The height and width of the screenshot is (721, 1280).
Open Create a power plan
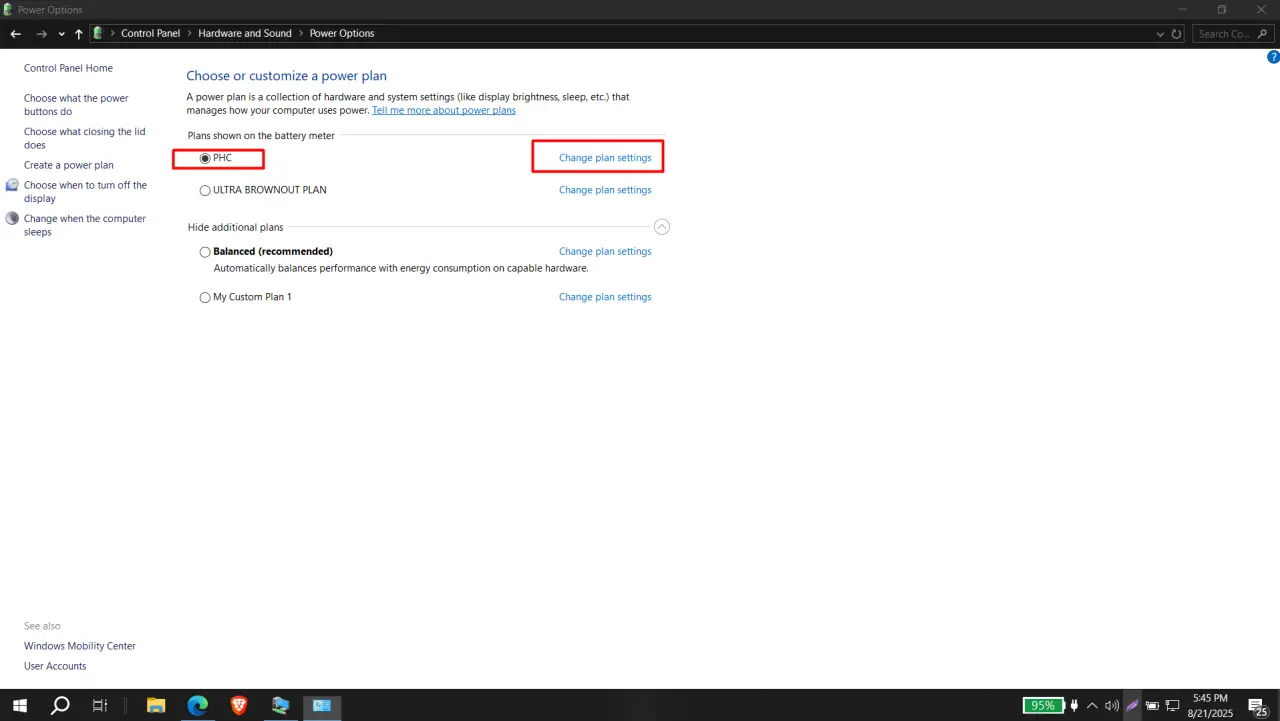pyautogui.click(x=69, y=165)
